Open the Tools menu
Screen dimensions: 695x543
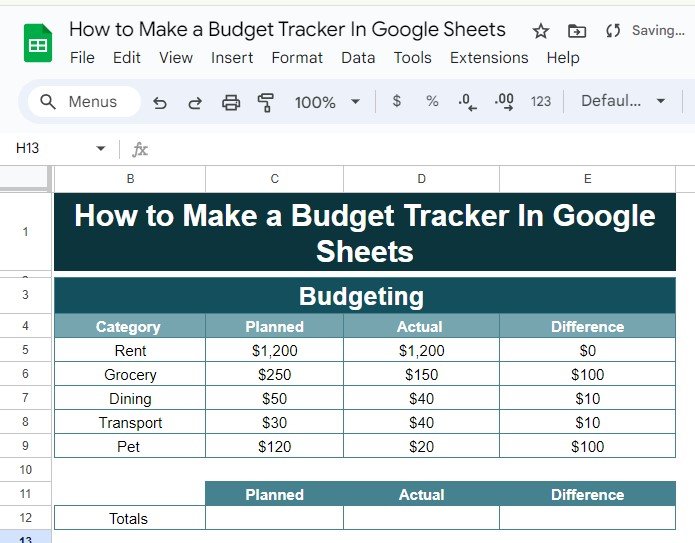413,58
